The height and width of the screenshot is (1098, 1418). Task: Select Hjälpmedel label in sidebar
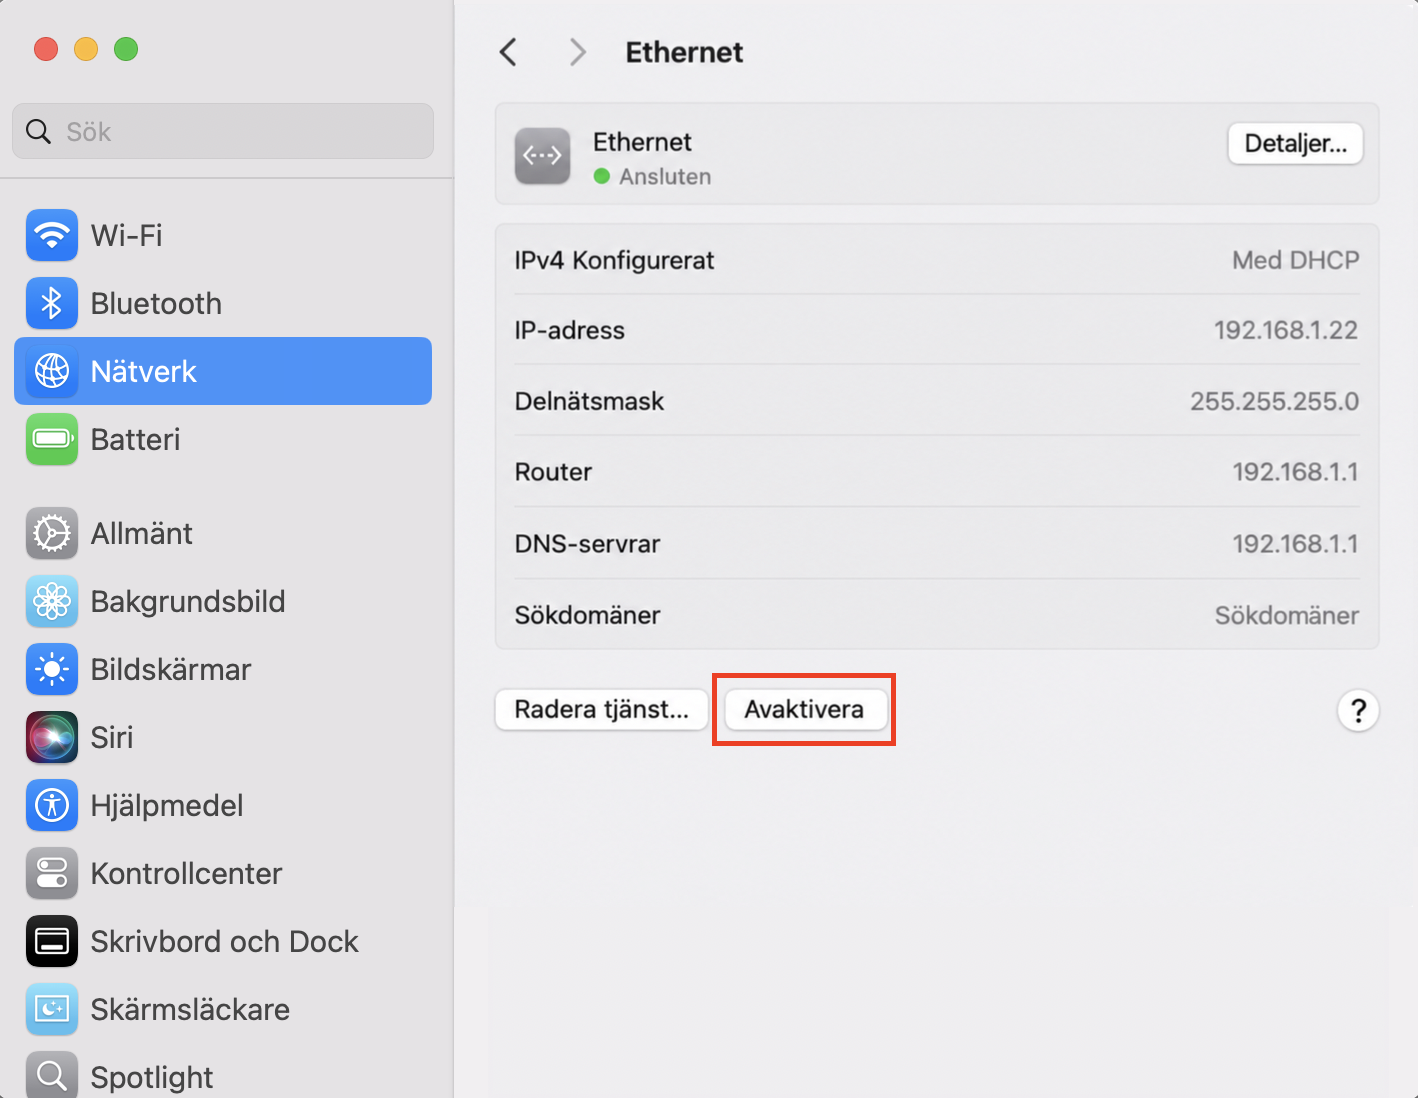[167, 805]
